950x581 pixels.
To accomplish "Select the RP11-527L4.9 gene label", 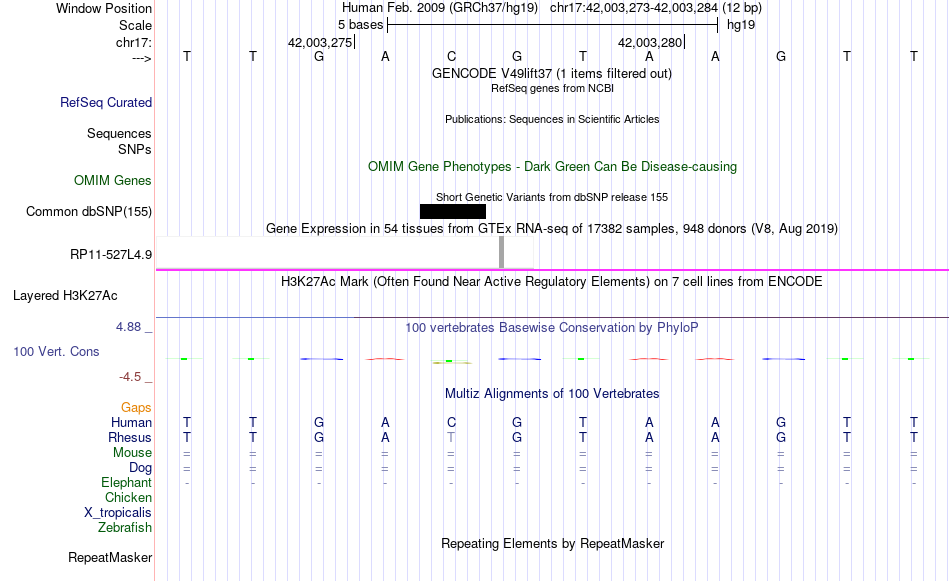I will (x=111, y=254).
